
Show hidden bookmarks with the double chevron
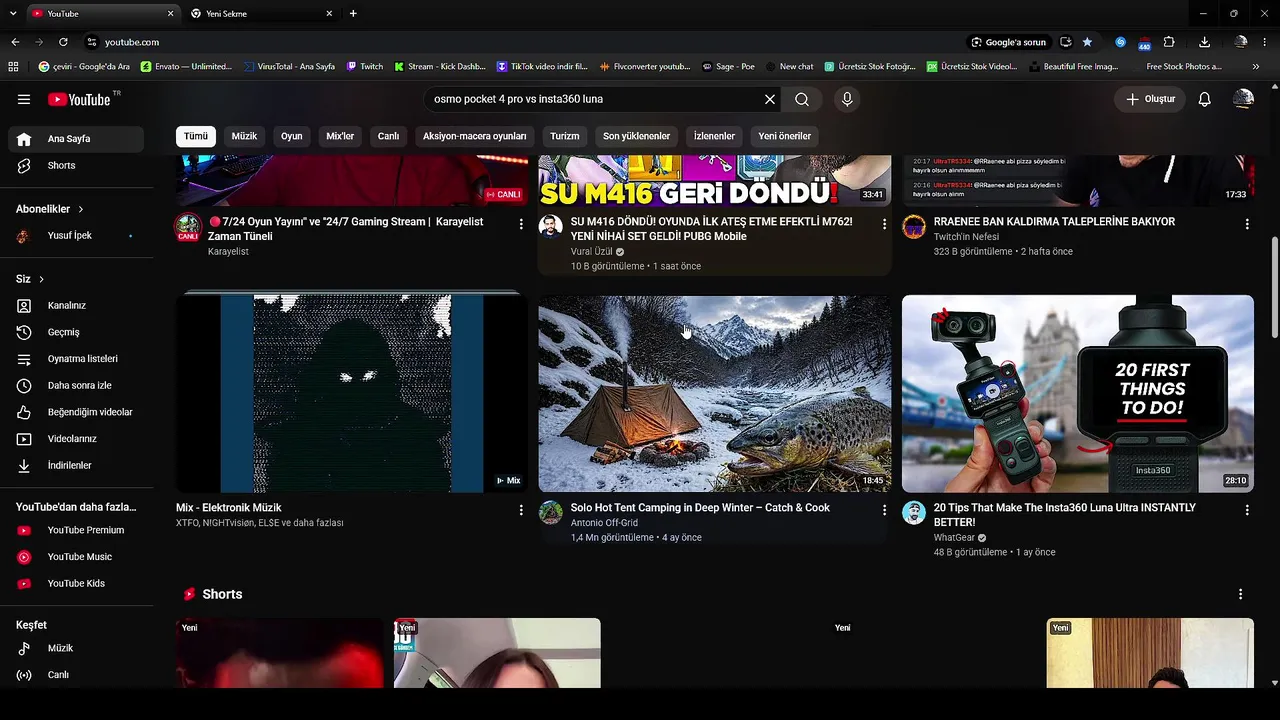(1257, 67)
